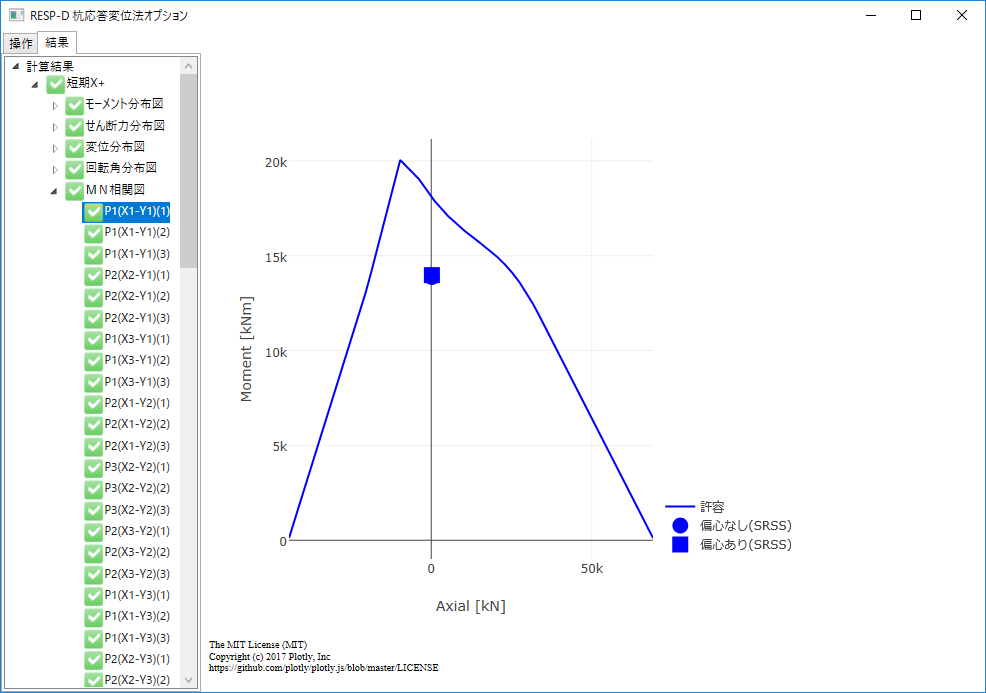986x693 pixels.
Task: Select the P1(X3-Y1)(3) tree item
Action: (x=137, y=382)
